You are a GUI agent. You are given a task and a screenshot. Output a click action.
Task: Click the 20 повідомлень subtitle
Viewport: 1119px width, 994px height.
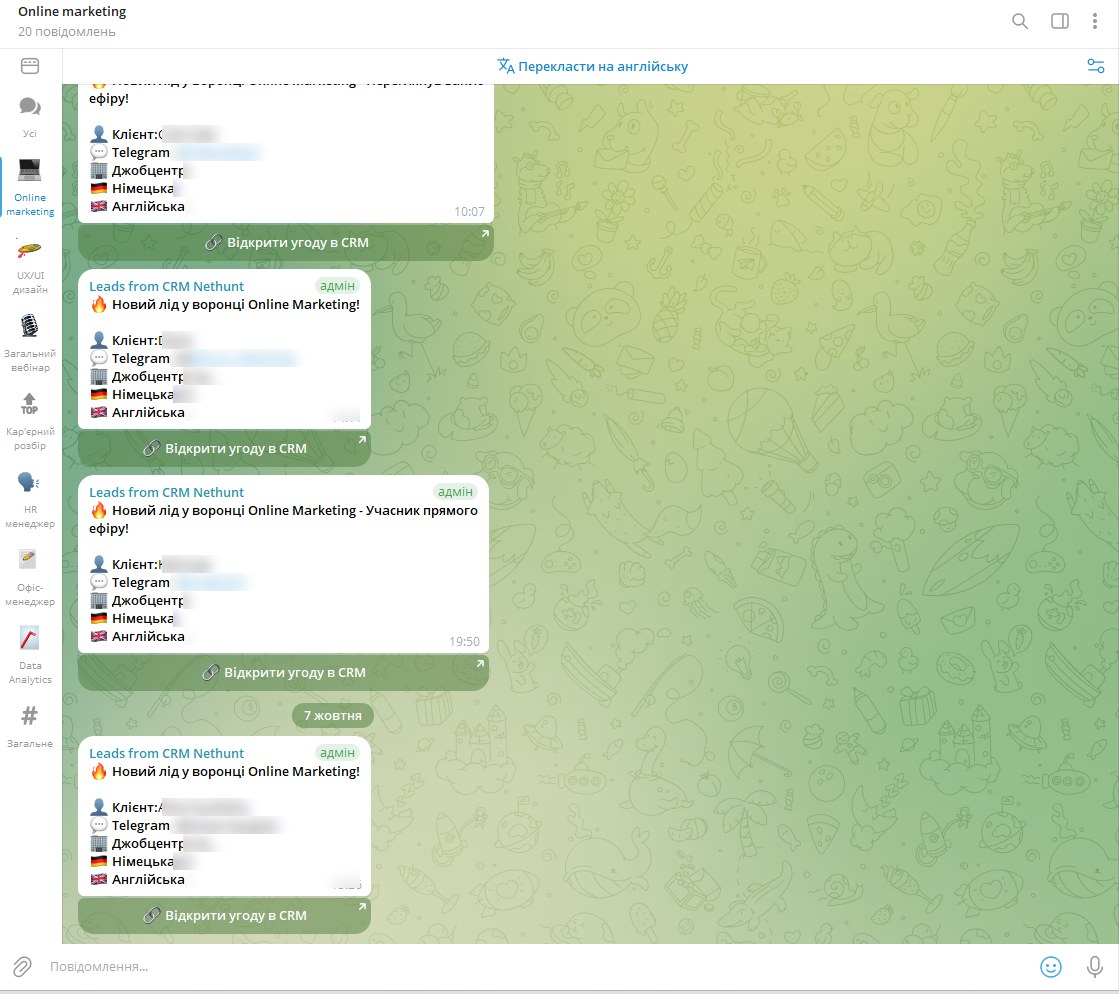click(66, 32)
